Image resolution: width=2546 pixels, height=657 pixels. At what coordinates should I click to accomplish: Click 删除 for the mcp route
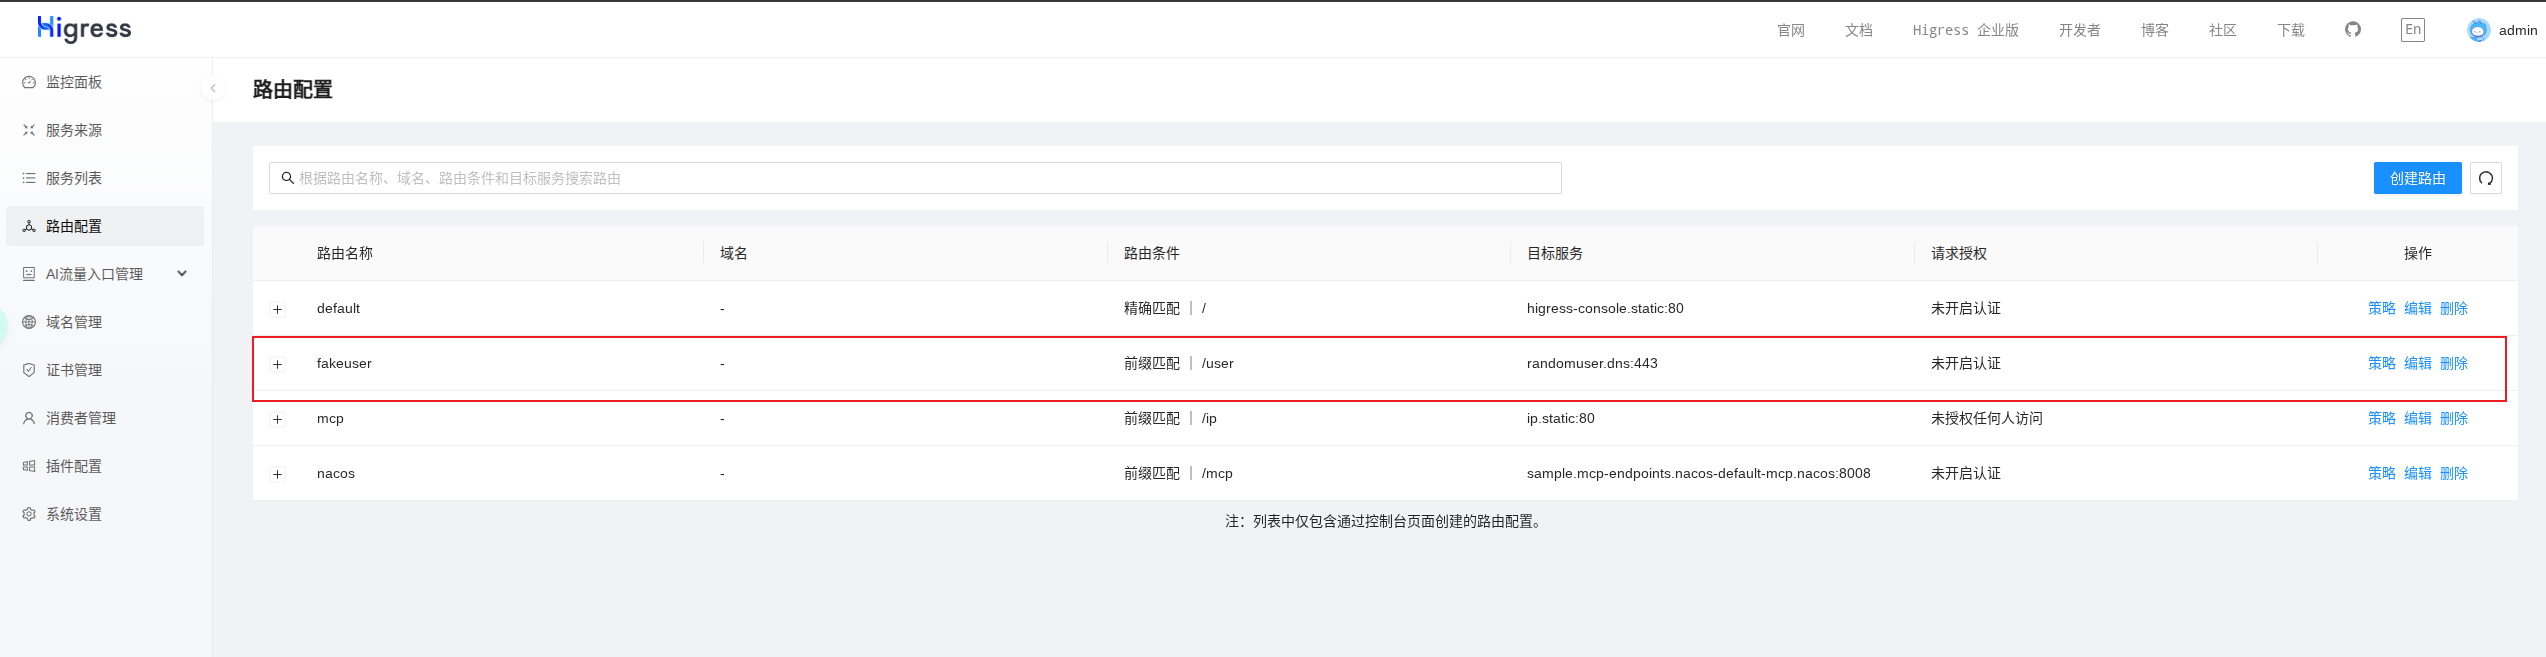tap(2454, 418)
